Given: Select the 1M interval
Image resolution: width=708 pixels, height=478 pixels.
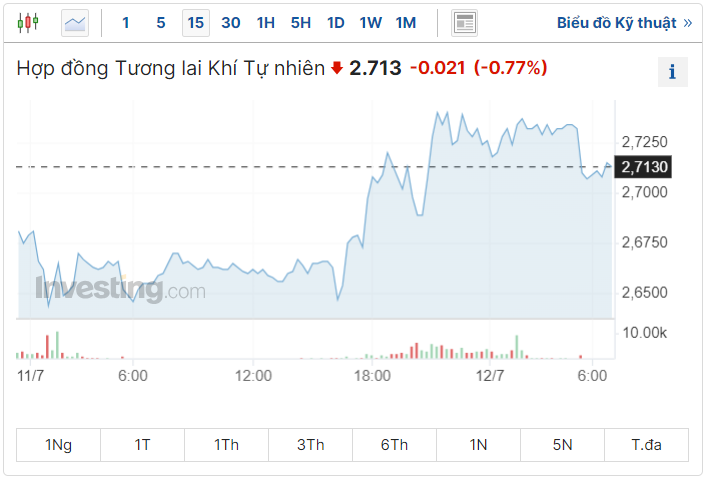Looking at the screenshot, I should 405,22.
